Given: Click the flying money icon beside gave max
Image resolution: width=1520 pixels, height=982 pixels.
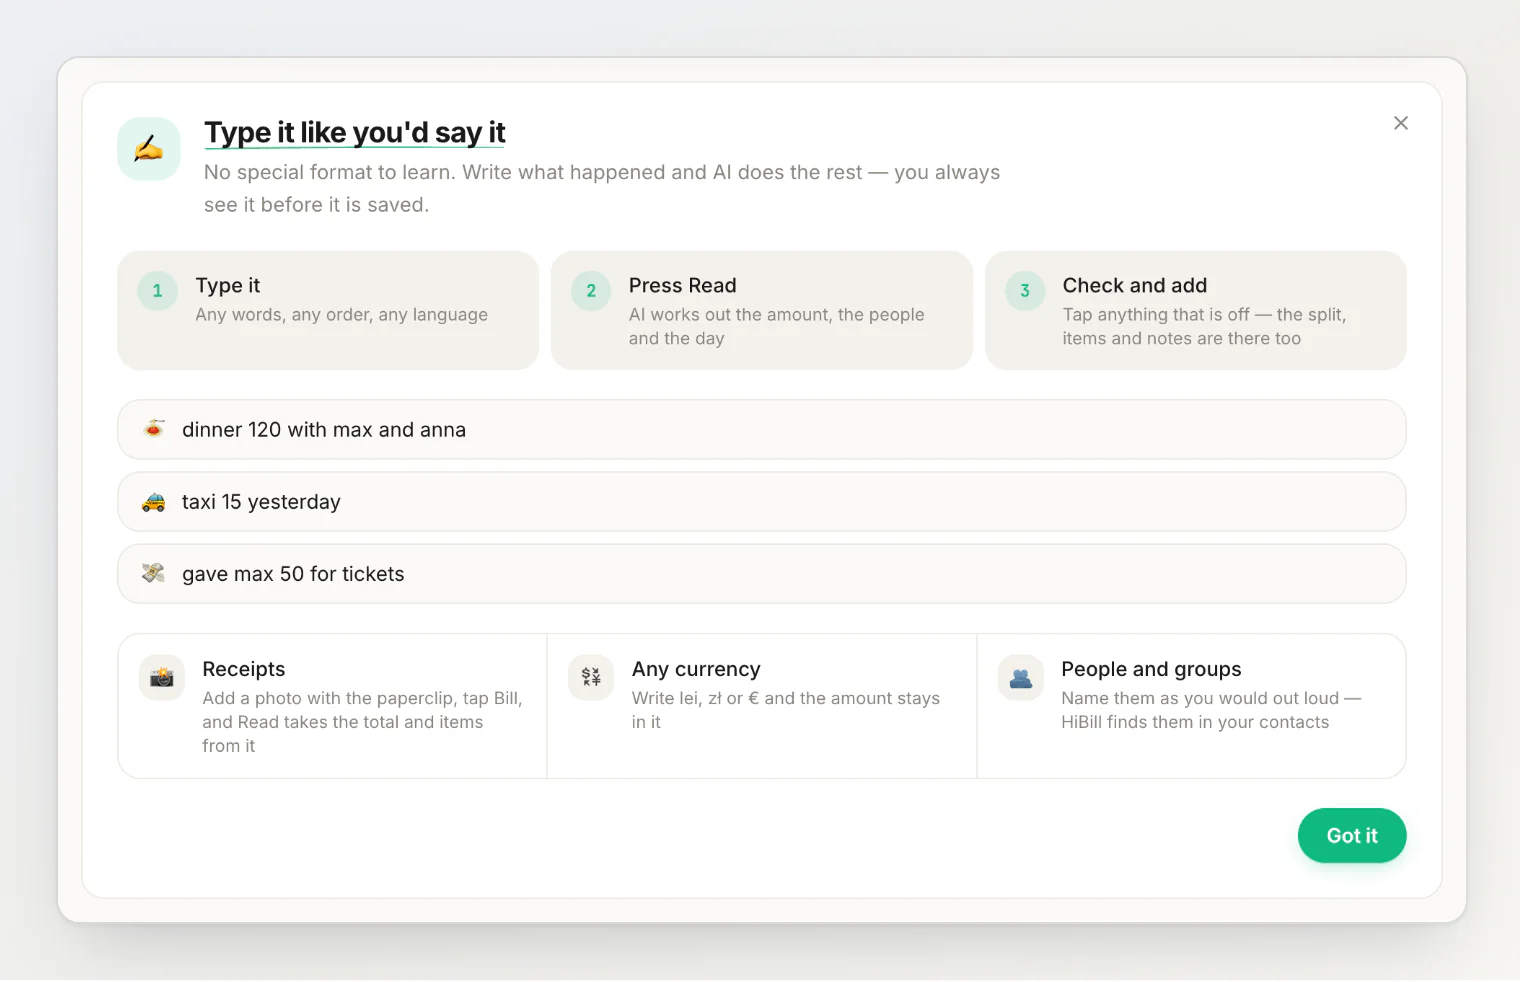Looking at the screenshot, I should (x=154, y=573).
